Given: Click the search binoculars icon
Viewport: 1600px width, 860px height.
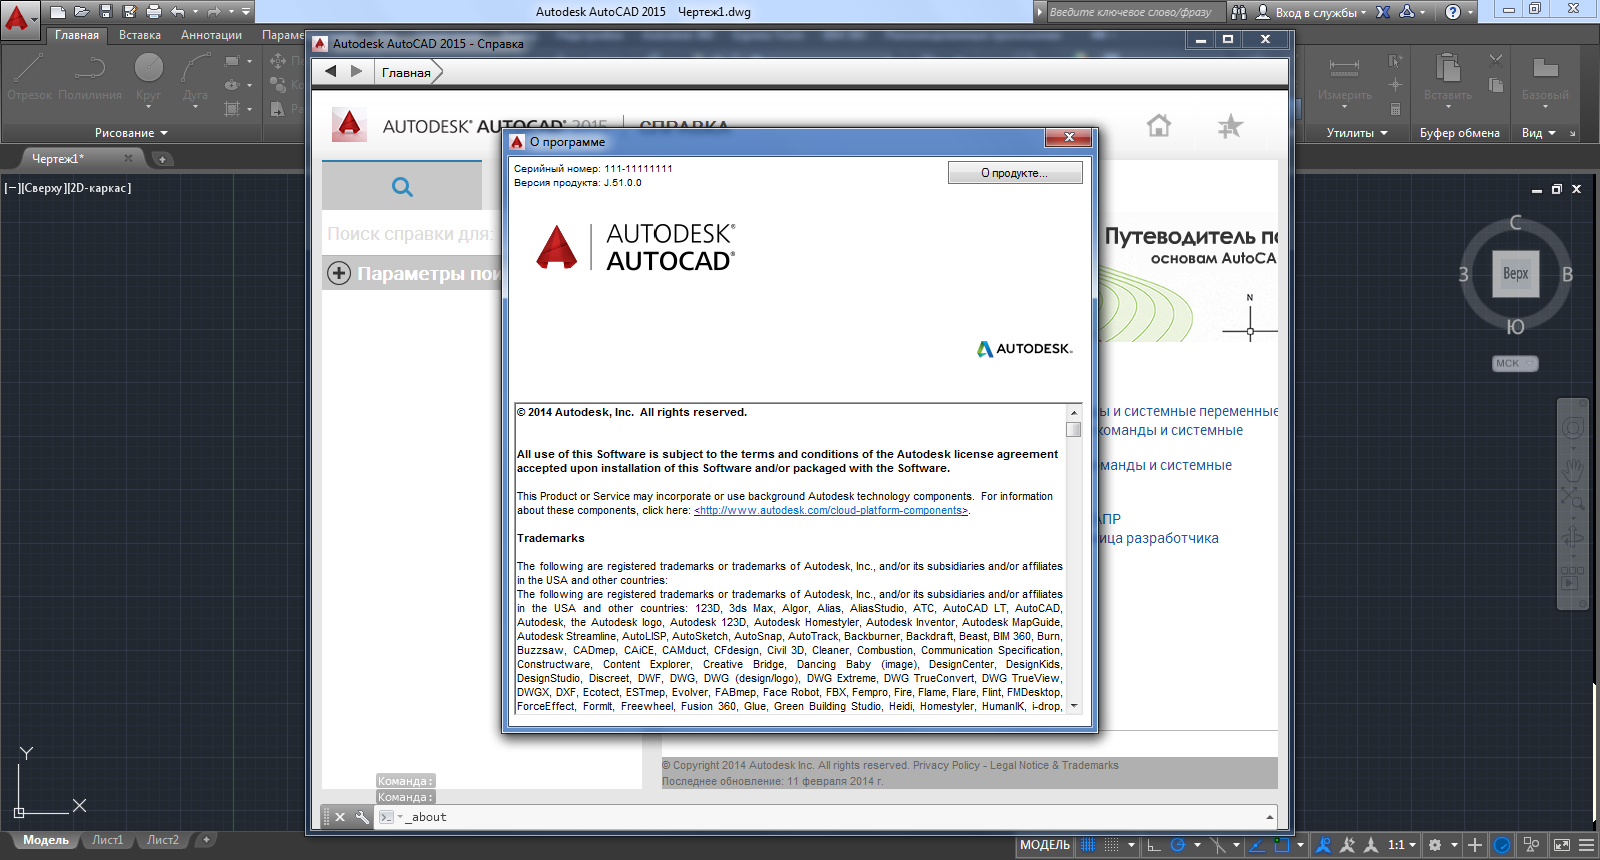Looking at the screenshot, I should coord(1239,12).
